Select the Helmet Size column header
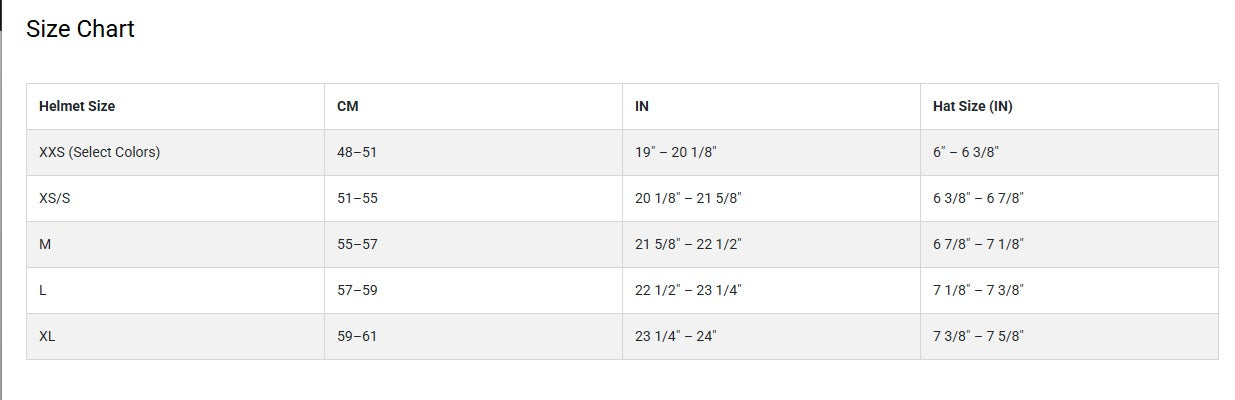The image size is (1235, 400). 77,106
